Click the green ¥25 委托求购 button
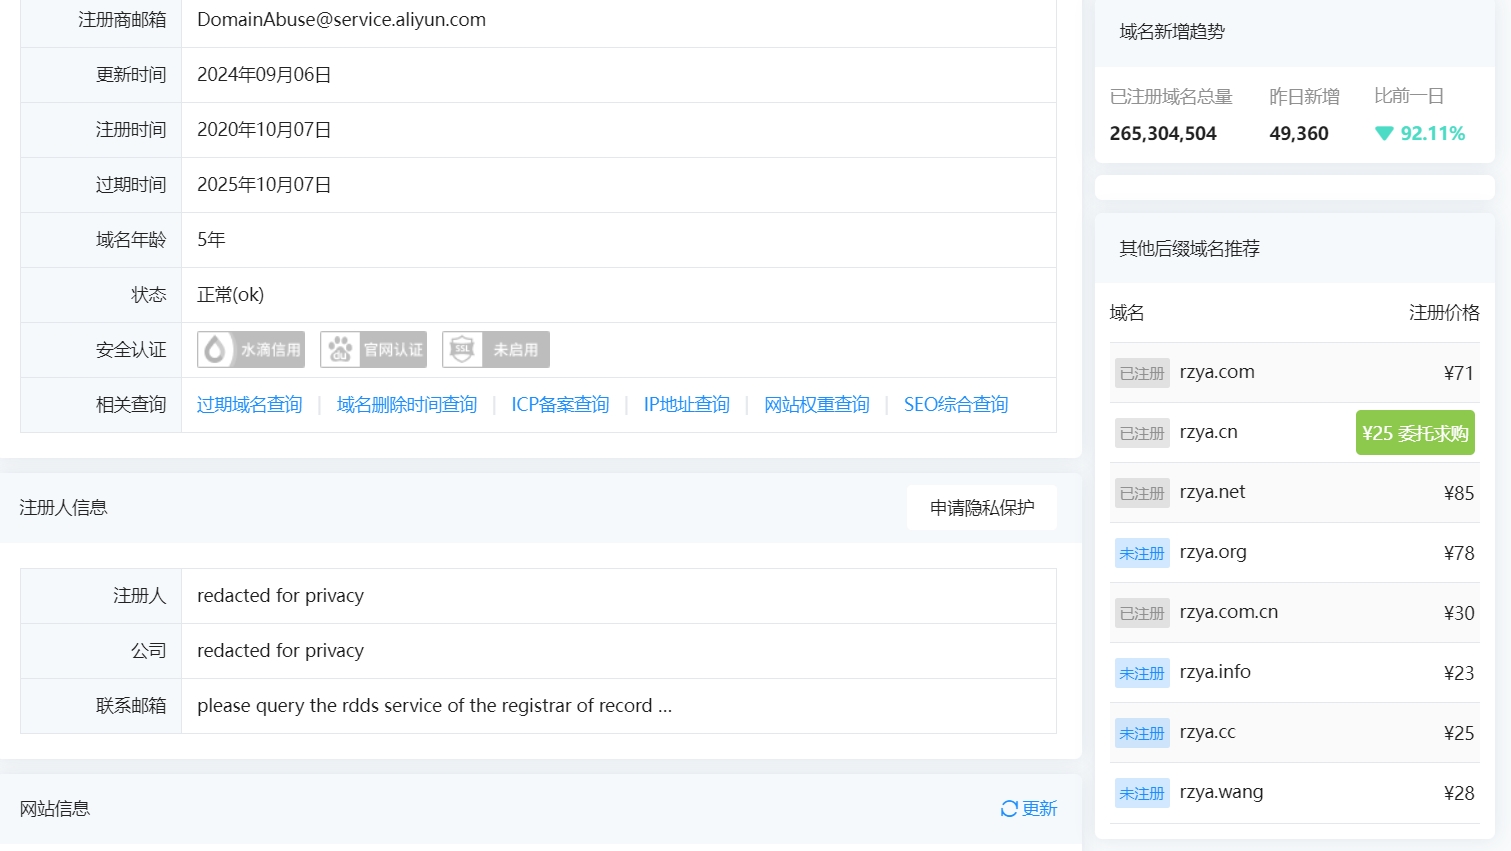Viewport: 1511px width, 851px height. pos(1414,433)
